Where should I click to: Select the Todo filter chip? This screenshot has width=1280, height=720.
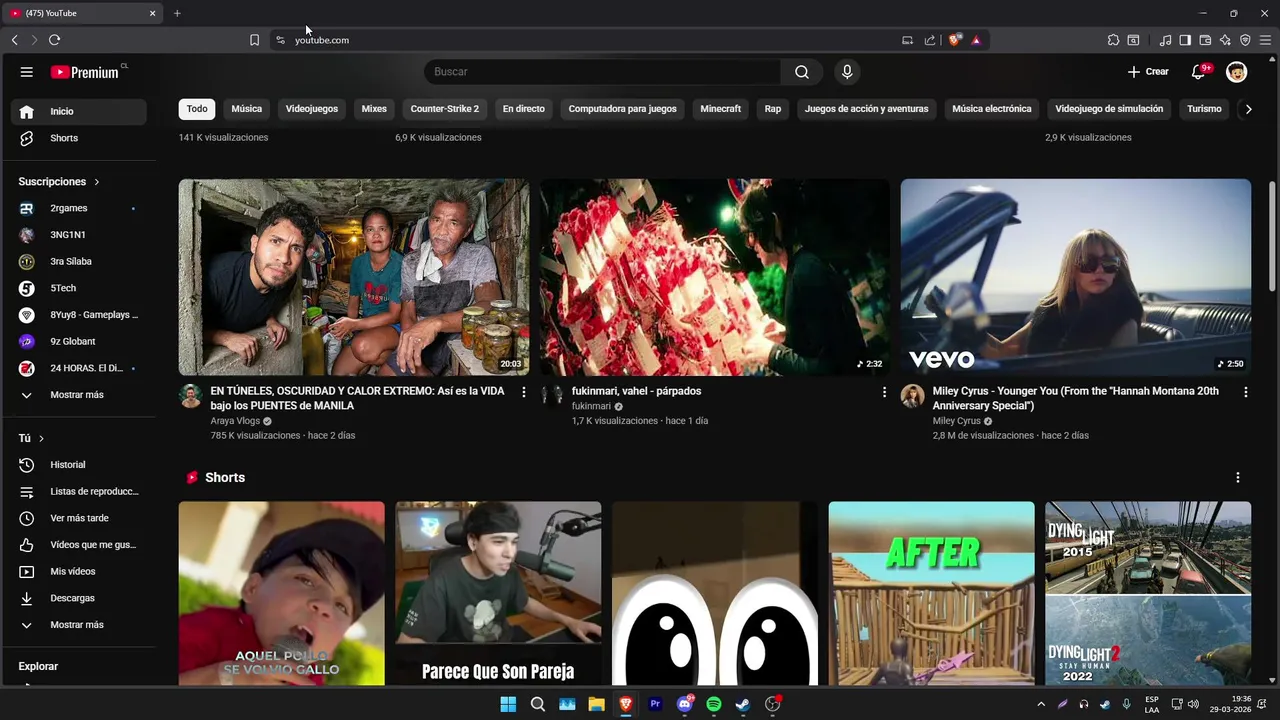(197, 109)
